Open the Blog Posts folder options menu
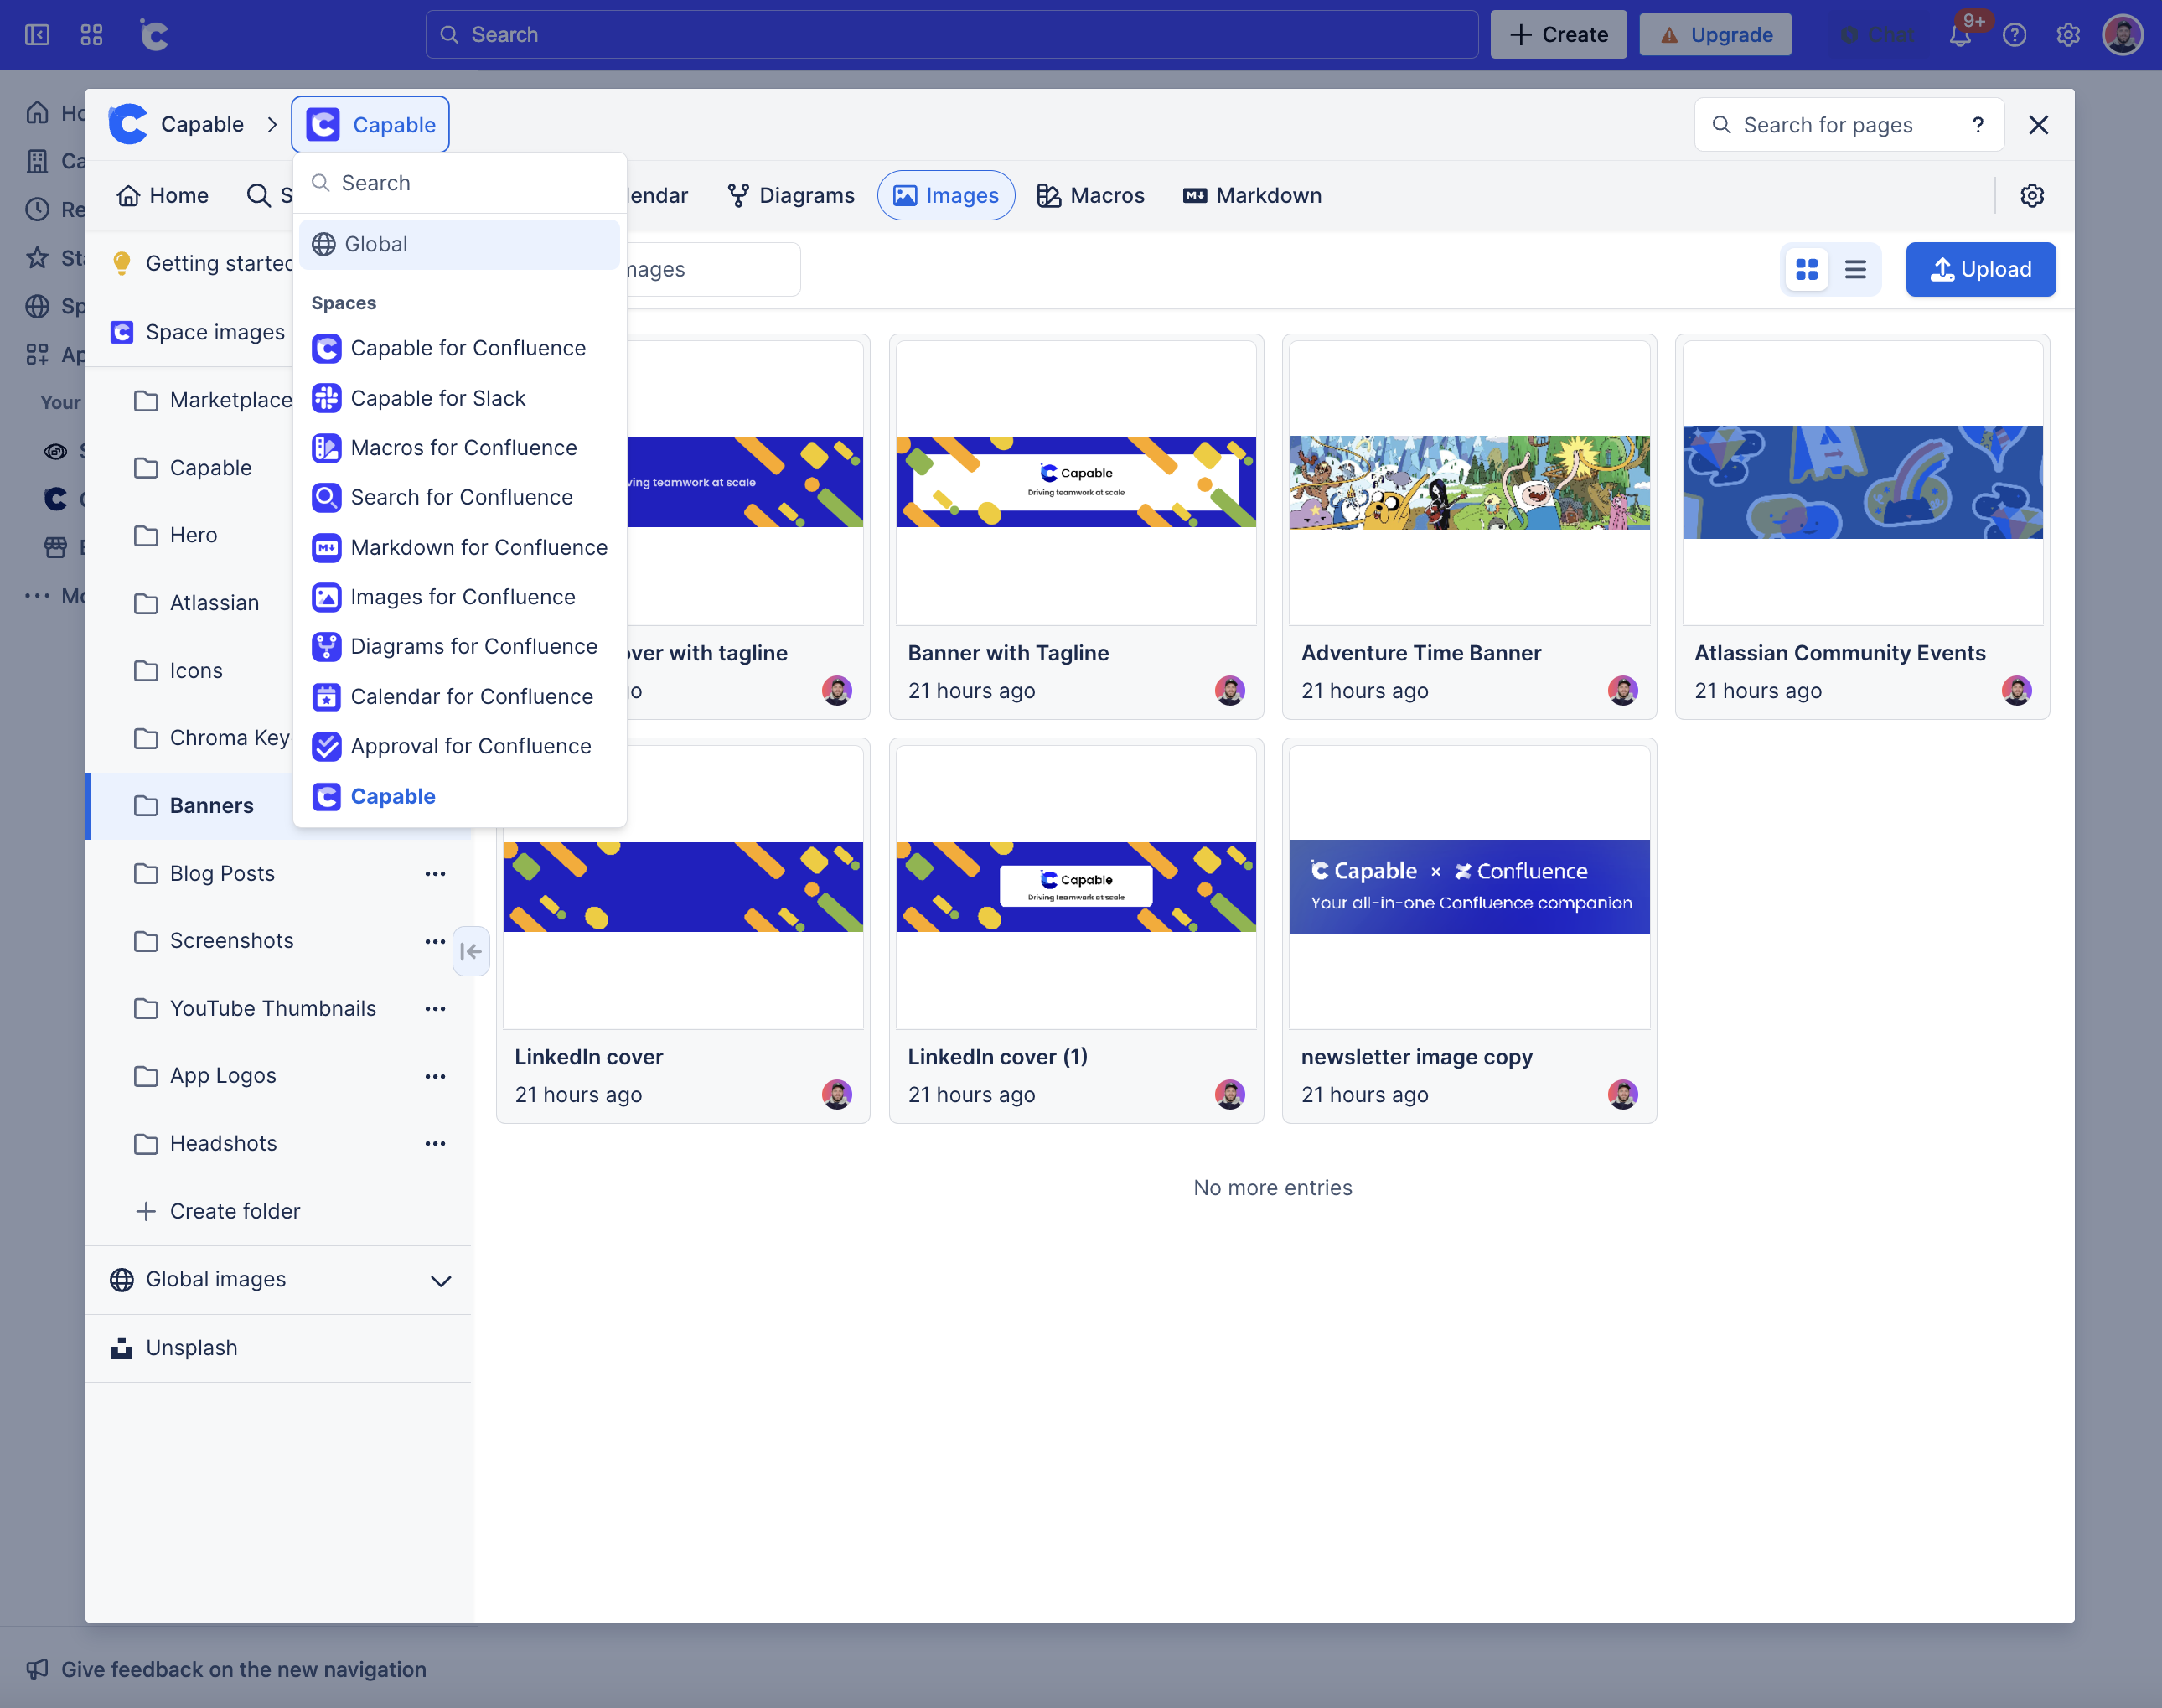The height and width of the screenshot is (1708, 2162). pyautogui.click(x=435, y=873)
